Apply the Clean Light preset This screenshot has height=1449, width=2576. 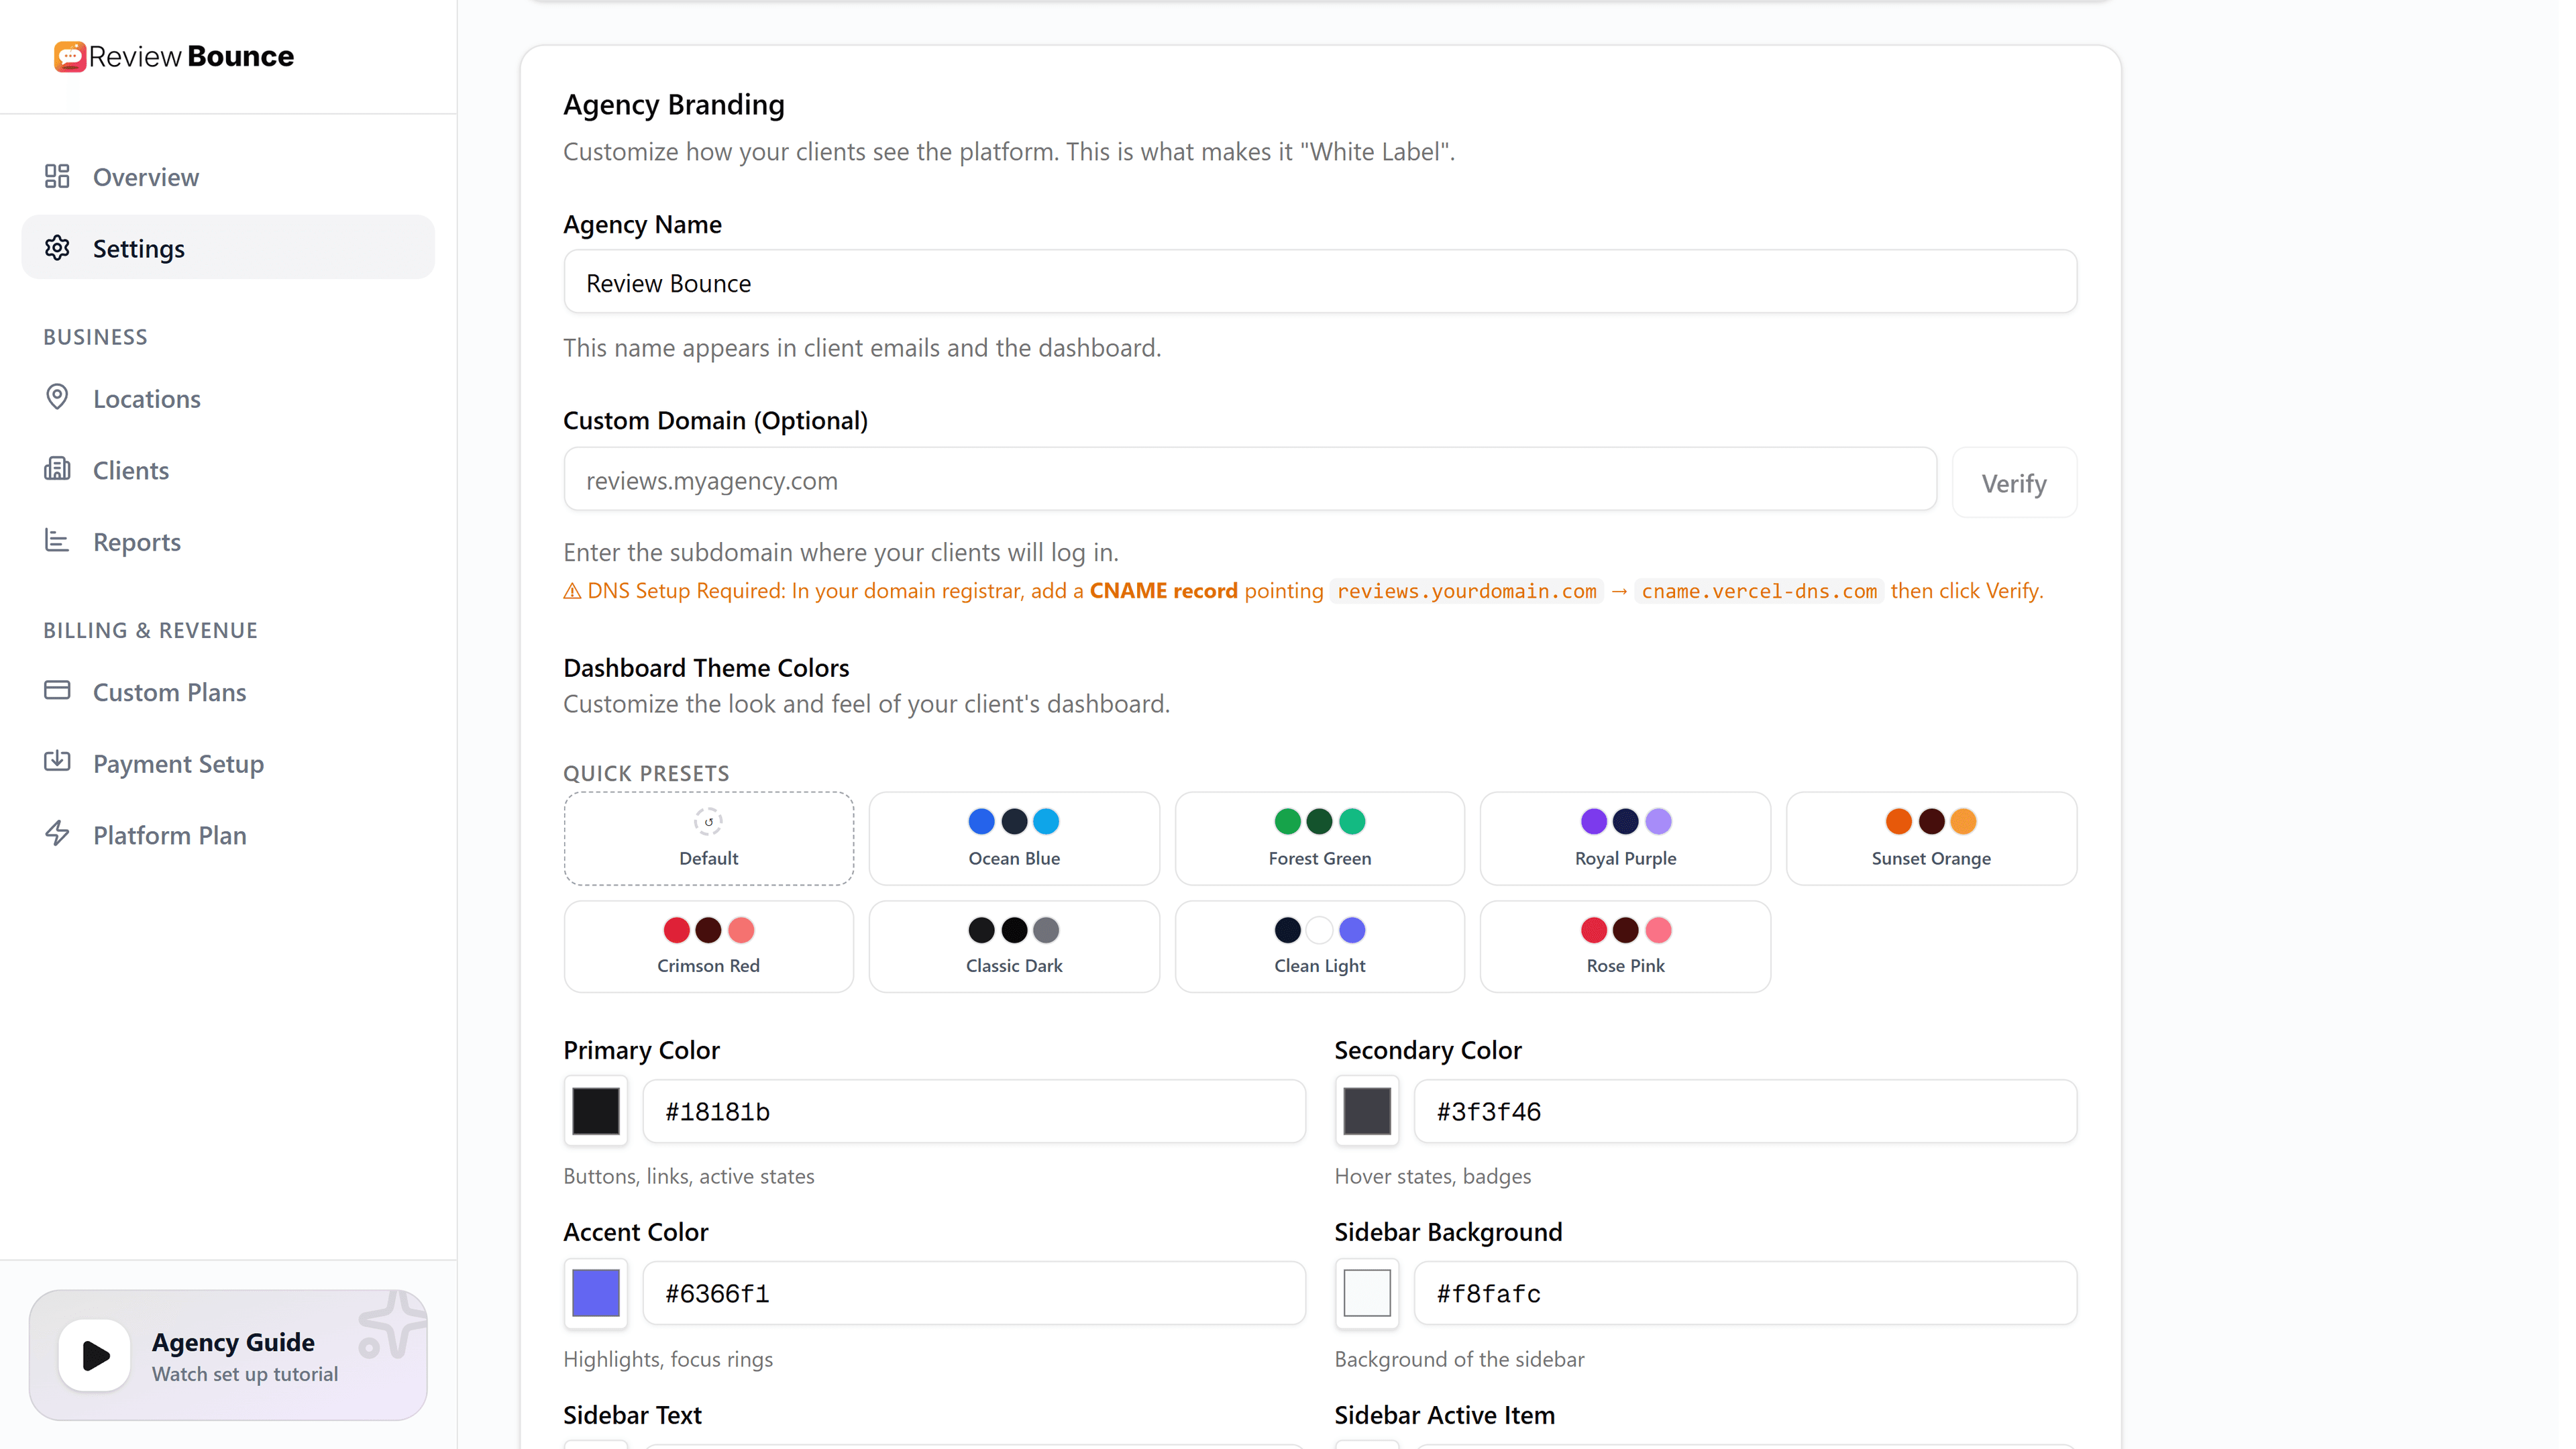click(x=1319, y=946)
